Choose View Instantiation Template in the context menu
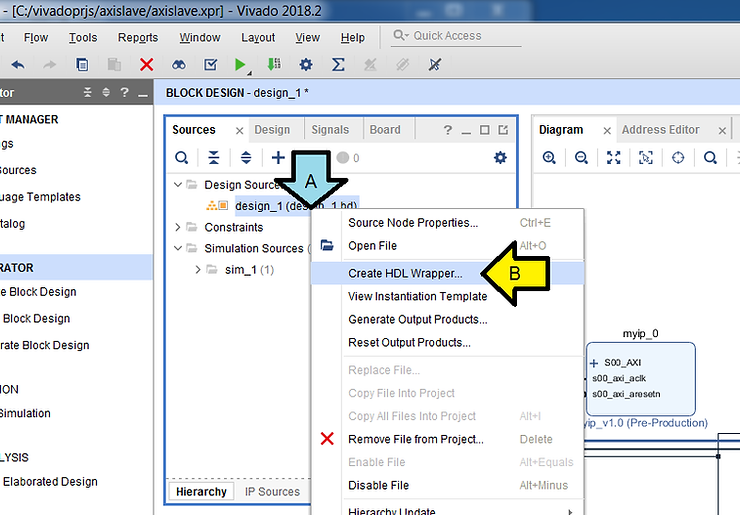Viewport: 740px width, 515px height. pos(447,296)
